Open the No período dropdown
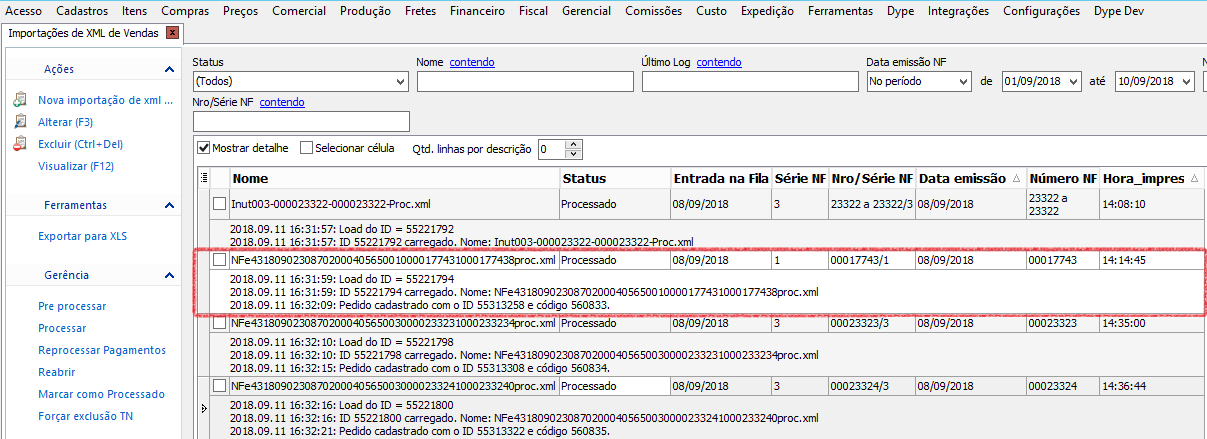Screen dimensions: 1207x439 point(964,81)
